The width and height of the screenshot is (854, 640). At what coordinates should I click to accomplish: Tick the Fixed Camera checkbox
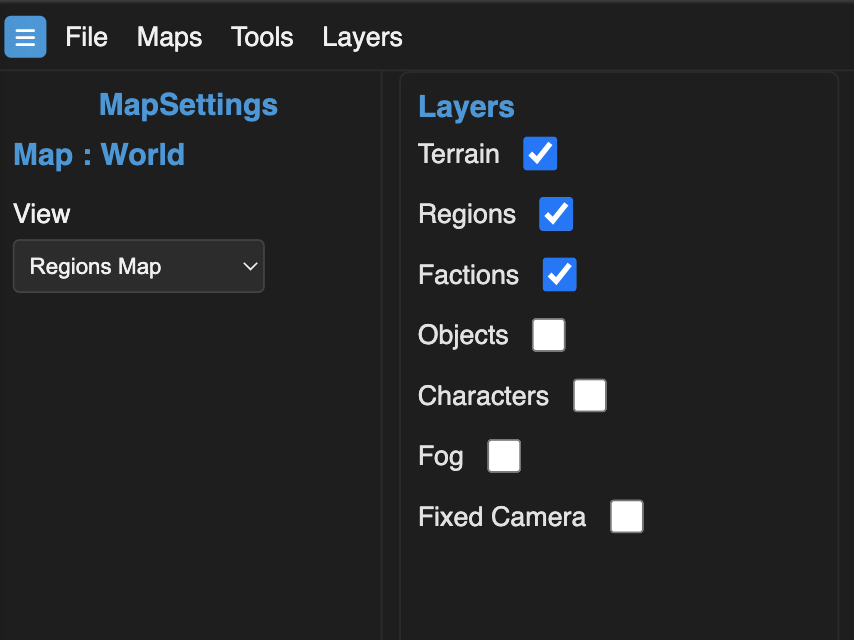(x=626, y=516)
